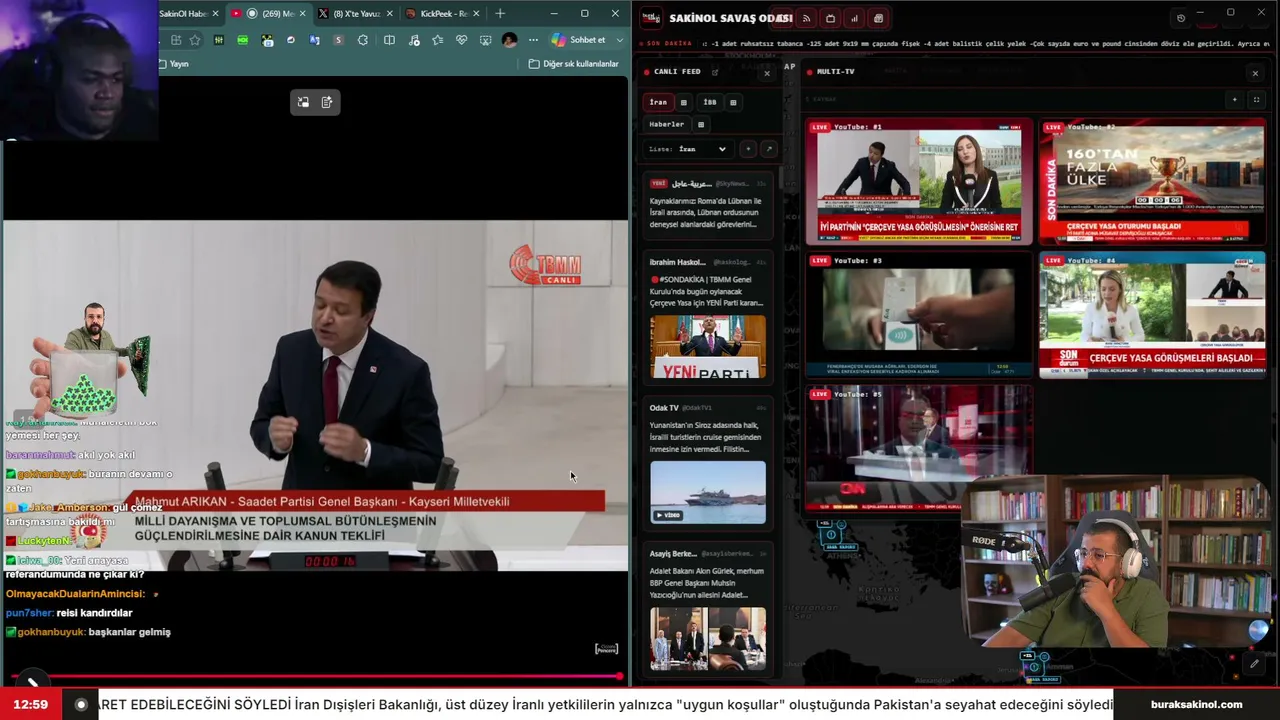
Task: Click the notes icon above video
Action: (x=327, y=102)
